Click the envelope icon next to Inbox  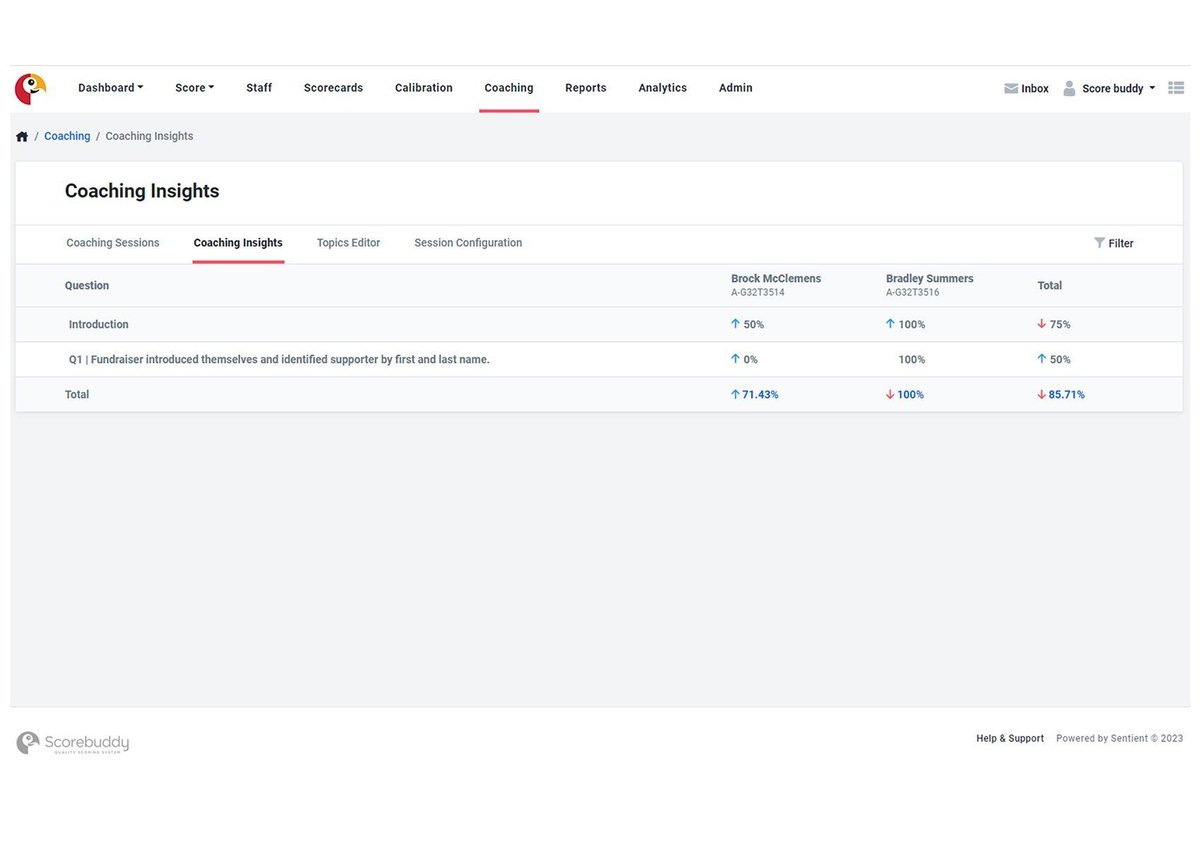click(1011, 88)
